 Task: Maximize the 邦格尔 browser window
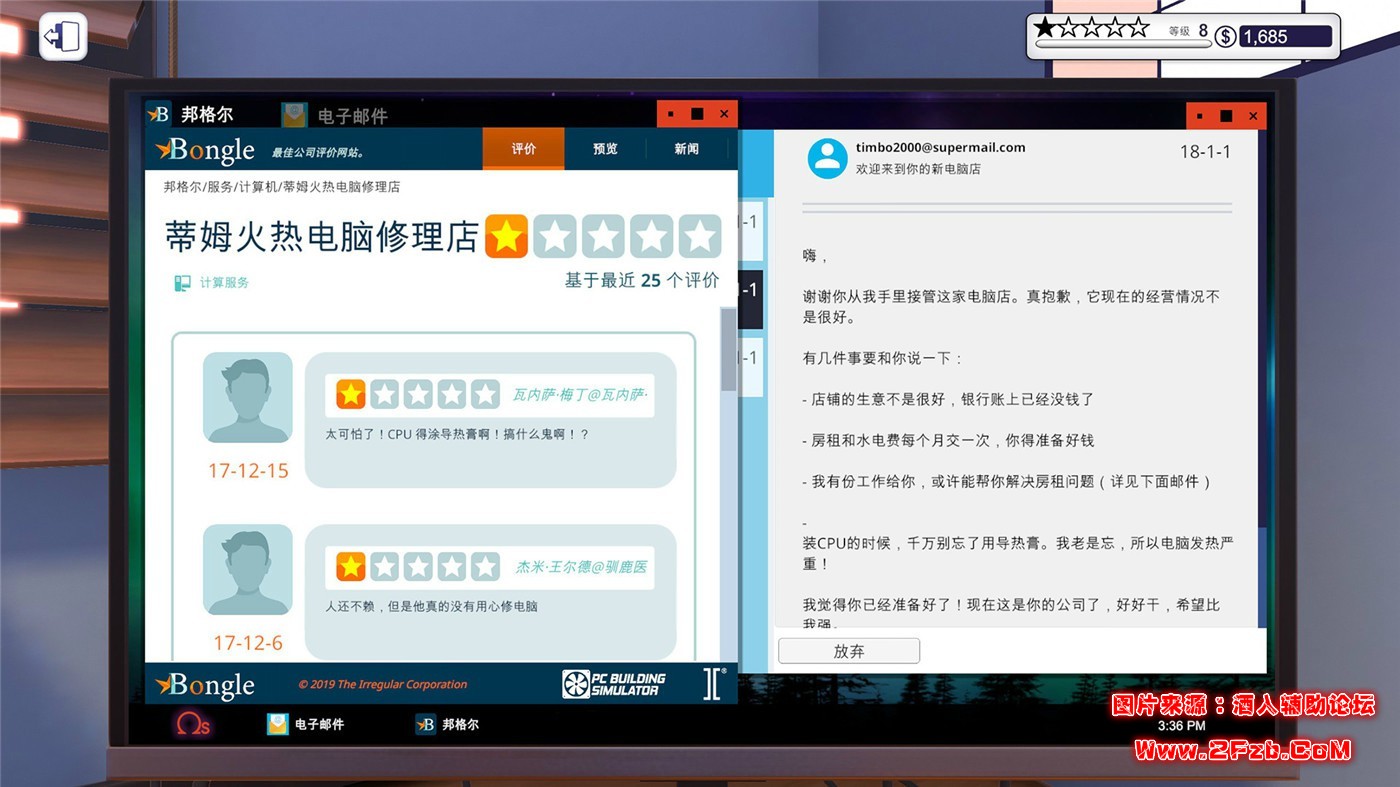coord(697,114)
